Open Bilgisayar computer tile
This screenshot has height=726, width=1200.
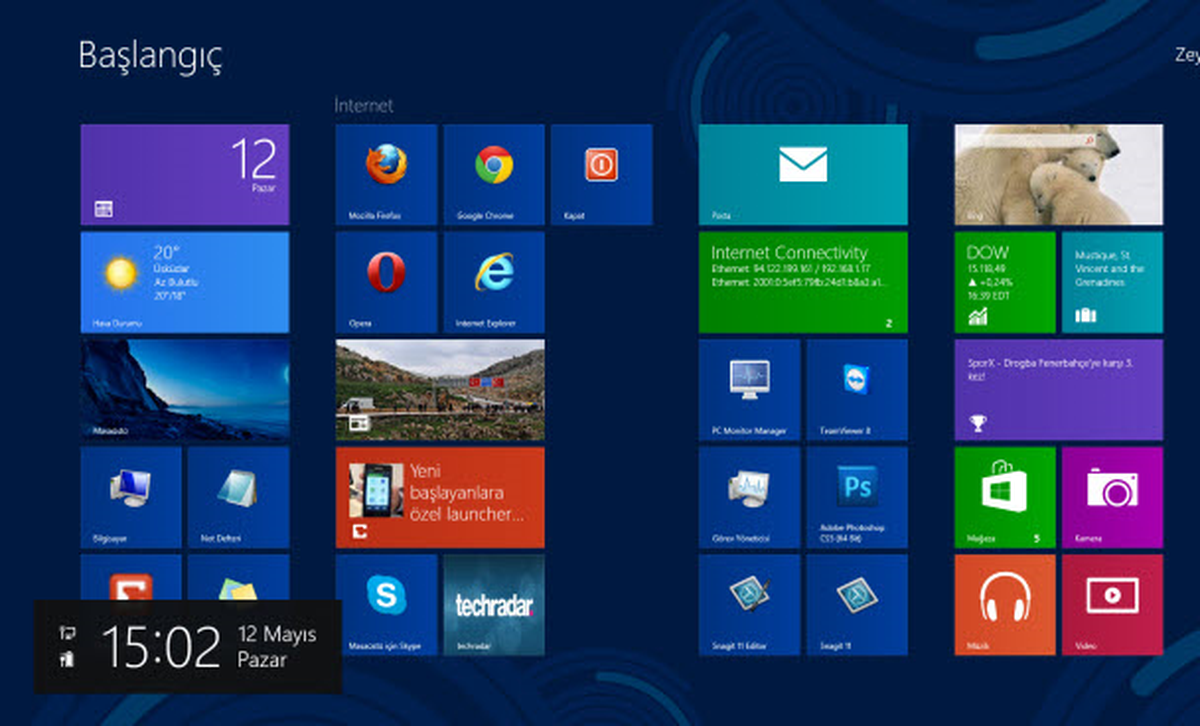coord(131,497)
